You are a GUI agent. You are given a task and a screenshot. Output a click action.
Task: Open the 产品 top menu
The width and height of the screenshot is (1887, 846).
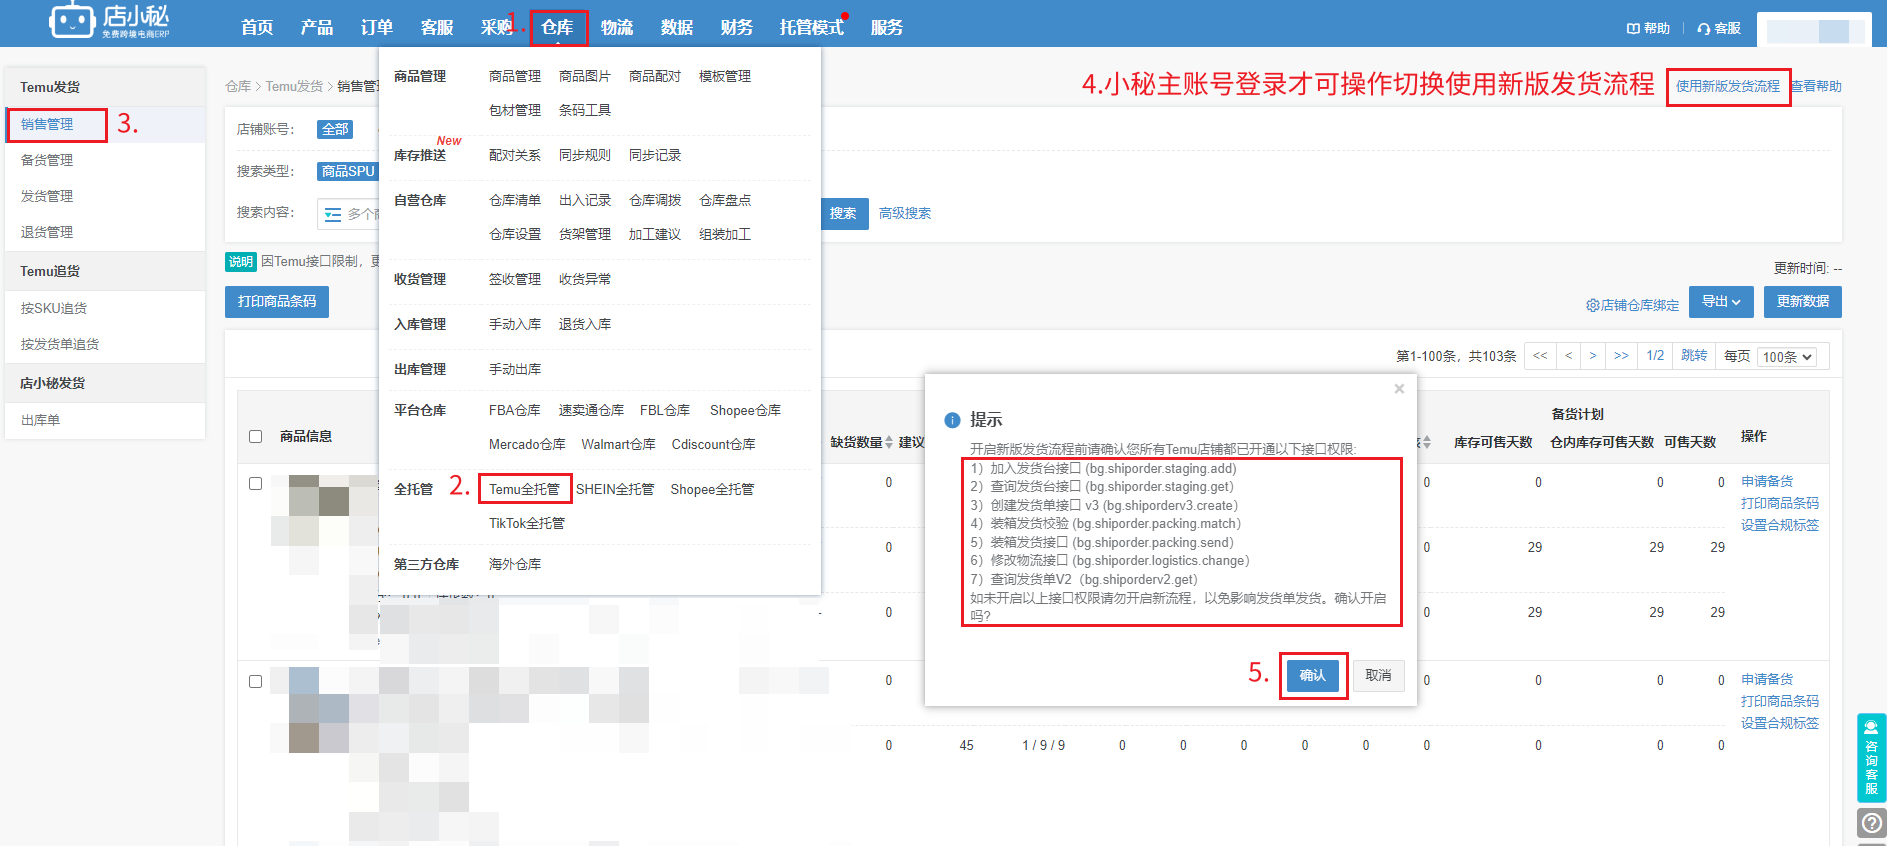[317, 27]
